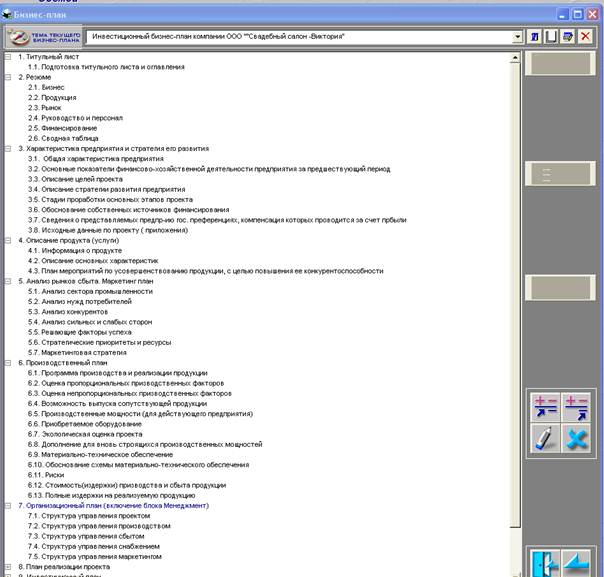The image size is (604, 577).
Task: Select 3.6. Обоснование собственных источников финансирования
Action: pyautogui.click(x=129, y=210)
